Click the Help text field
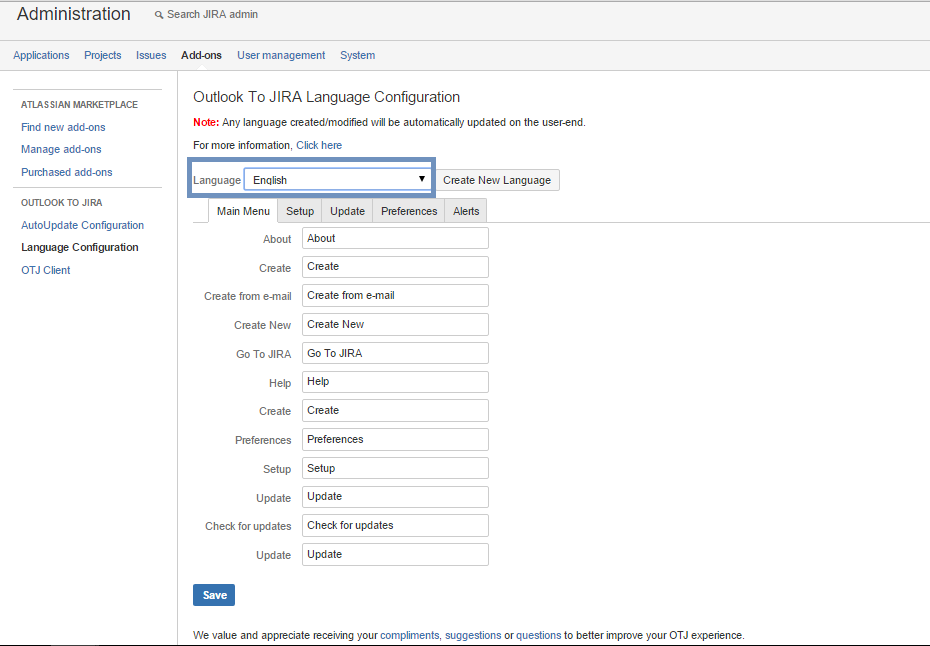This screenshot has width=930, height=646. coord(396,382)
